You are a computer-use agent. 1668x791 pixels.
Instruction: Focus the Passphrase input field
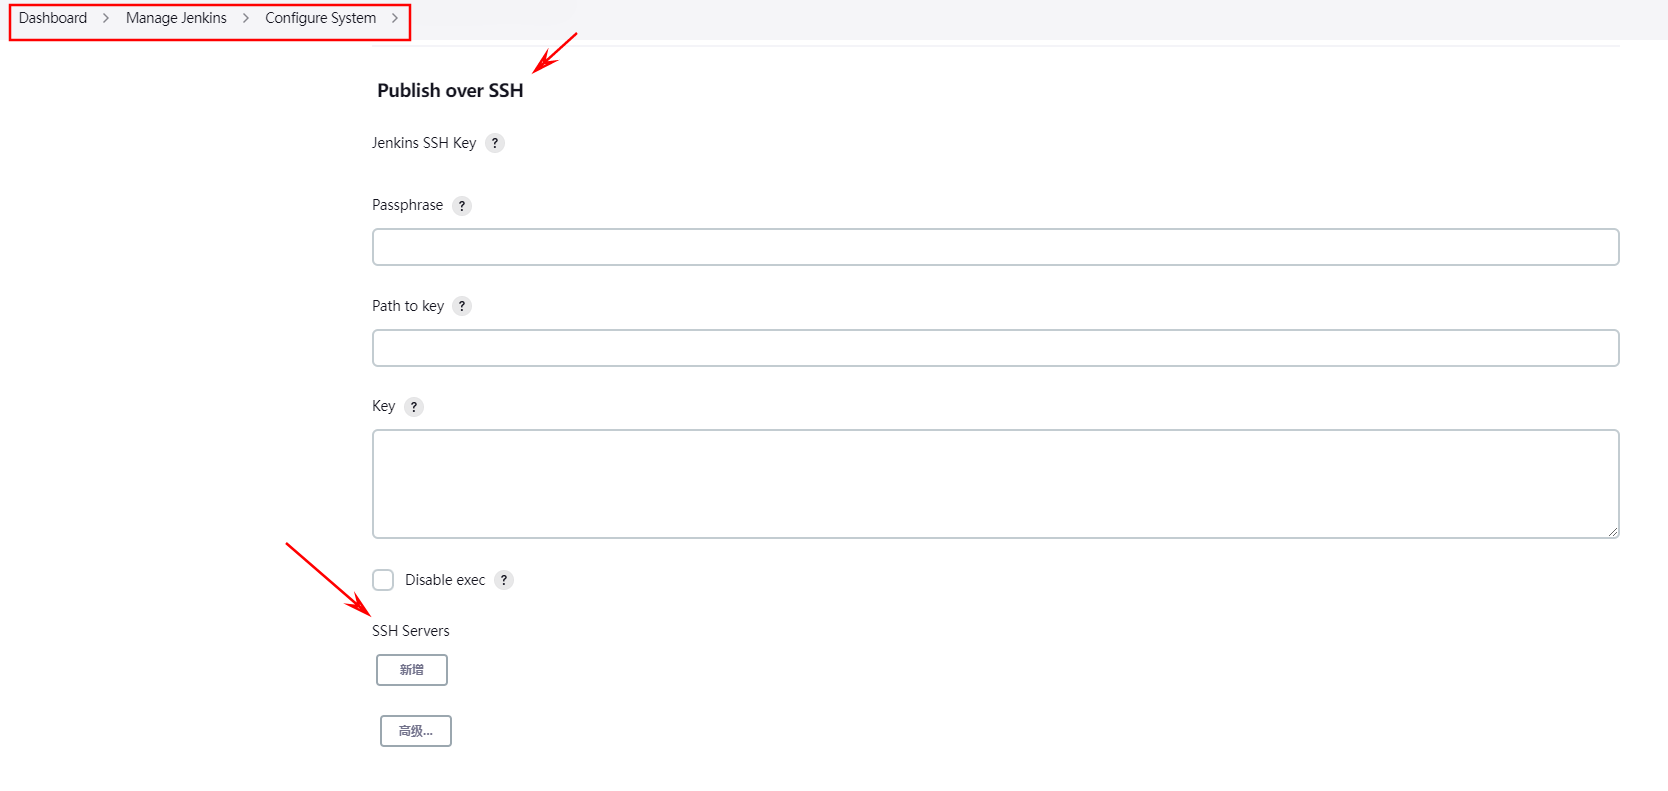pyautogui.click(x=996, y=247)
